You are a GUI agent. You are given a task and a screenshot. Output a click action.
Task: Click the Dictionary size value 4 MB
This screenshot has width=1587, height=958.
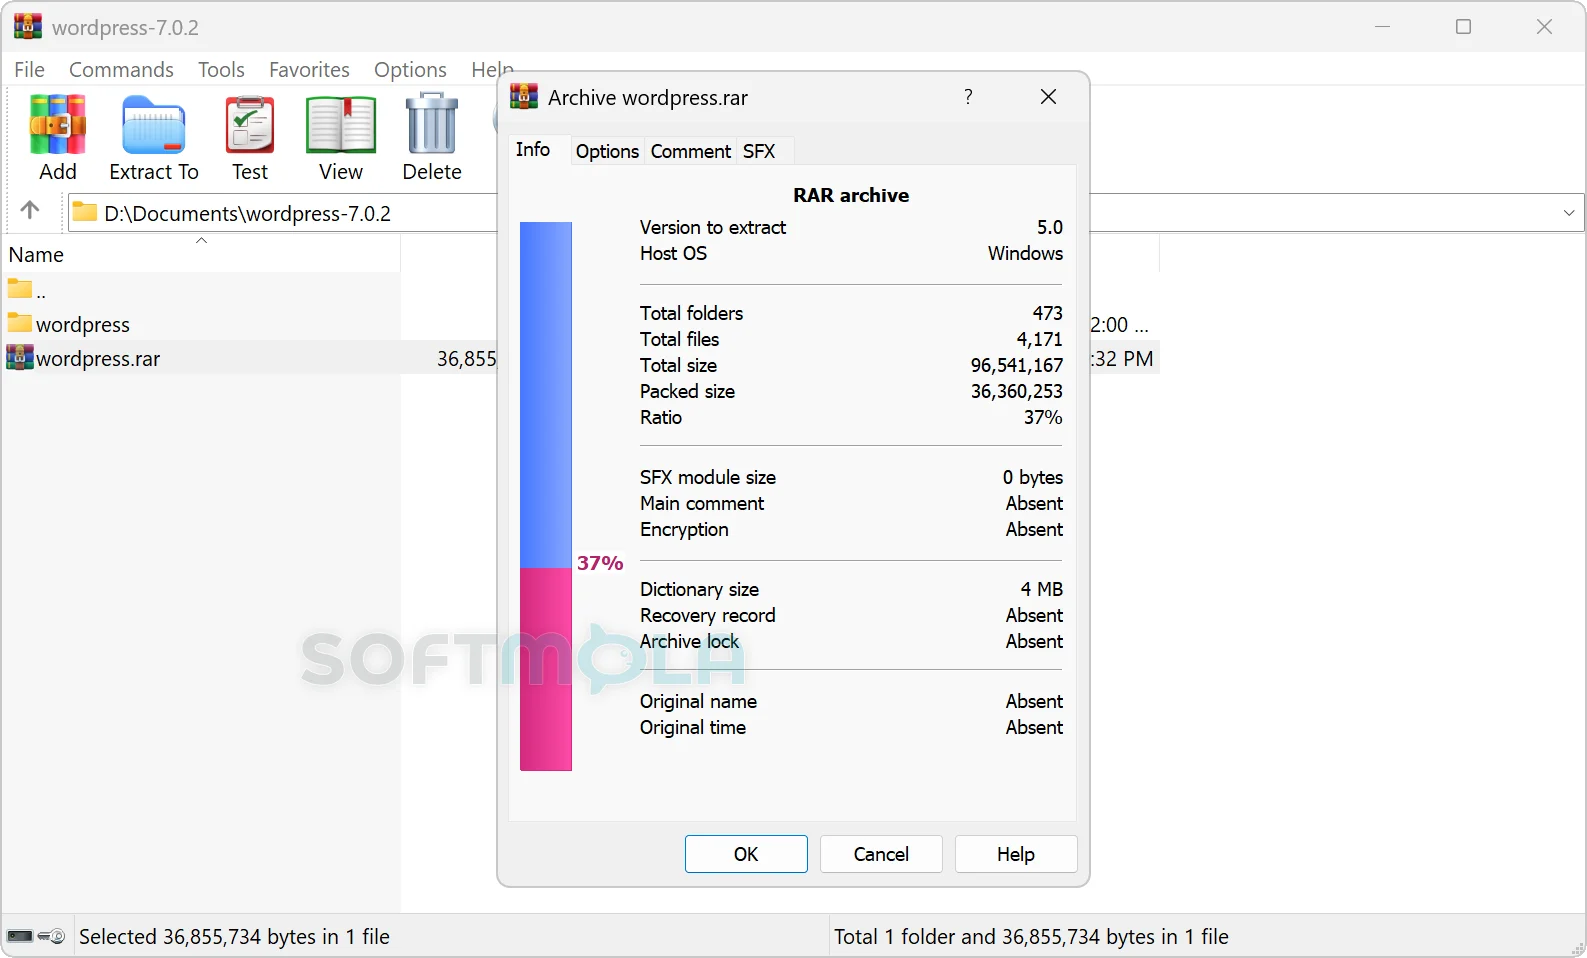(x=1042, y=589)
